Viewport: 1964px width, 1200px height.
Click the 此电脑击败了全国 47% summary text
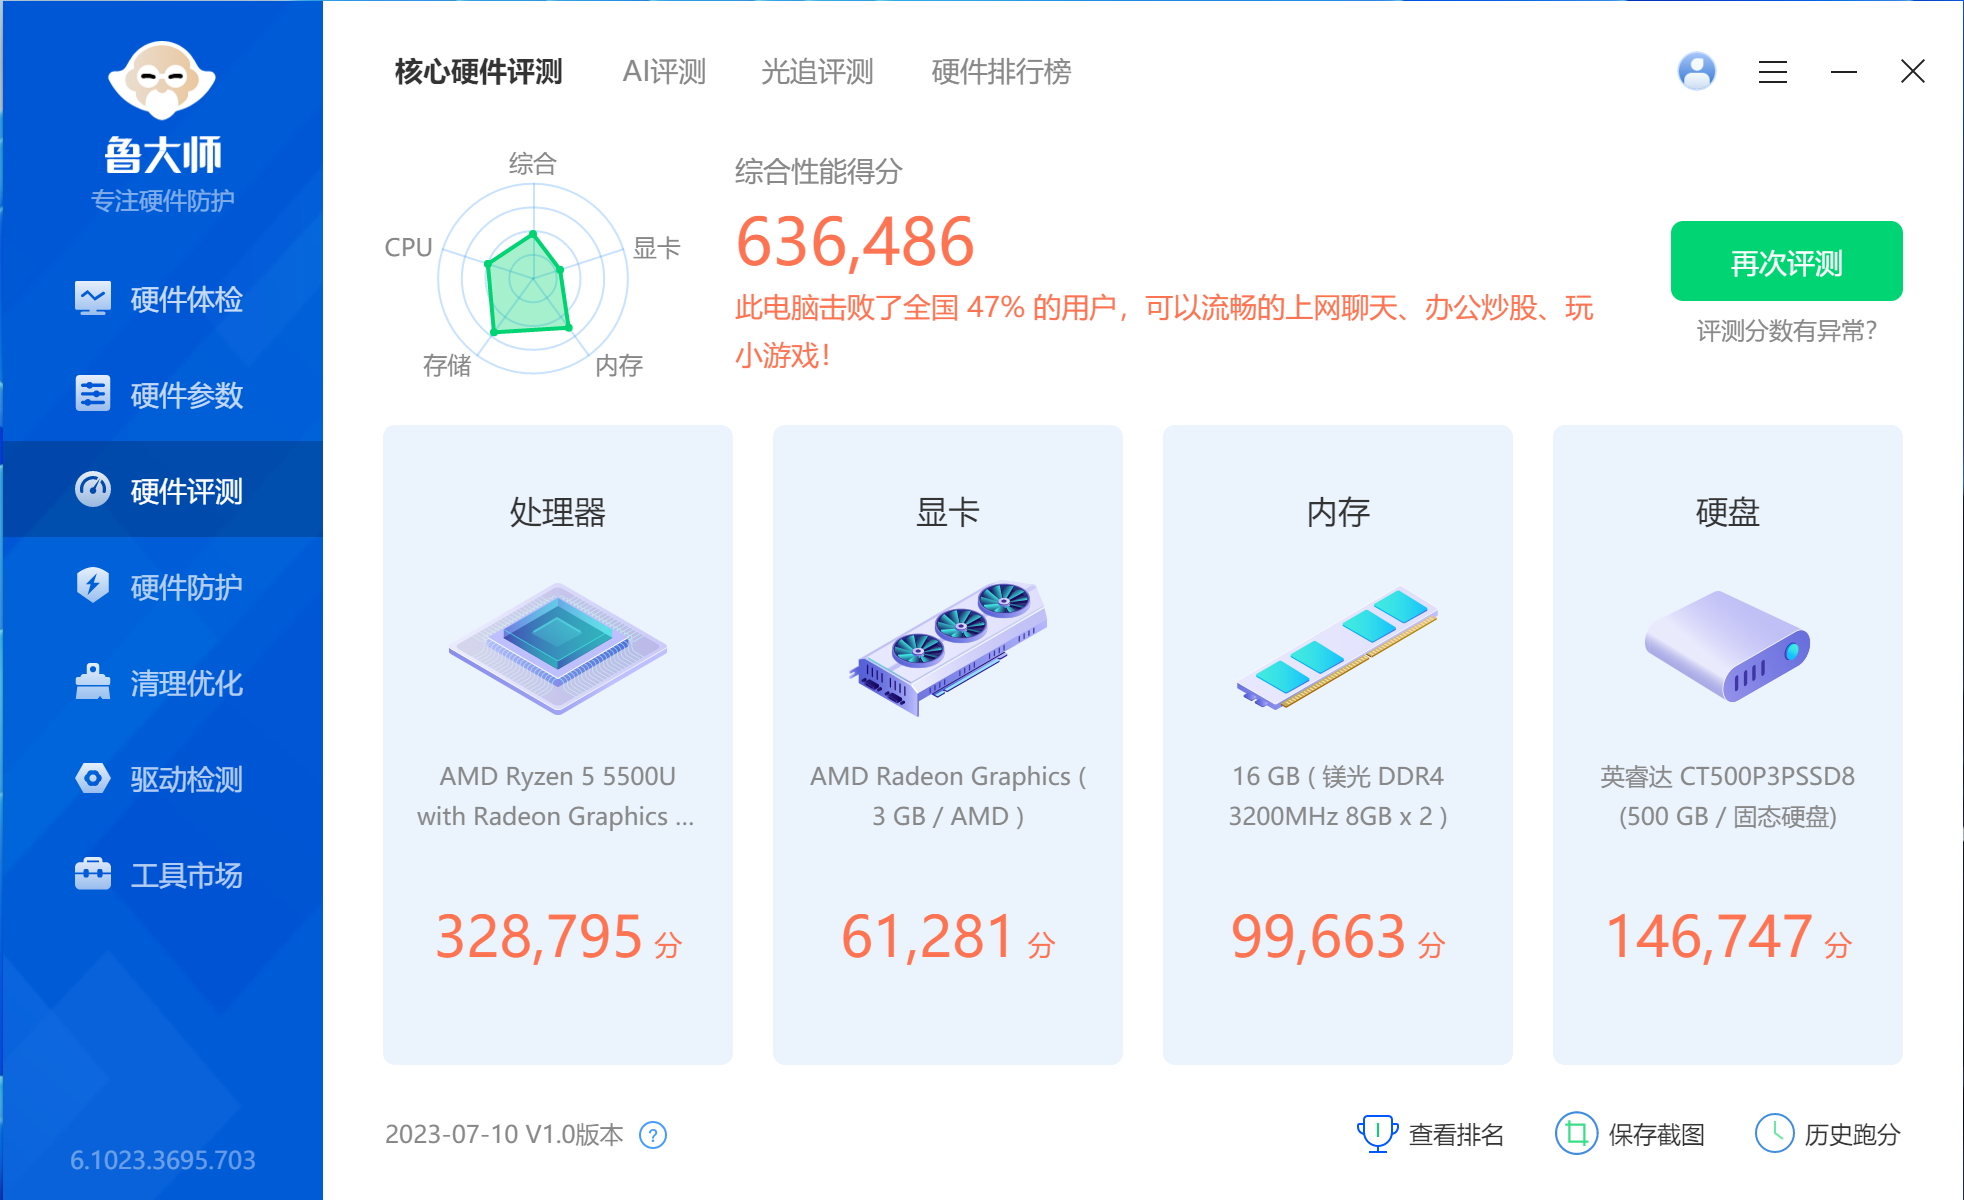[1164, 331]
